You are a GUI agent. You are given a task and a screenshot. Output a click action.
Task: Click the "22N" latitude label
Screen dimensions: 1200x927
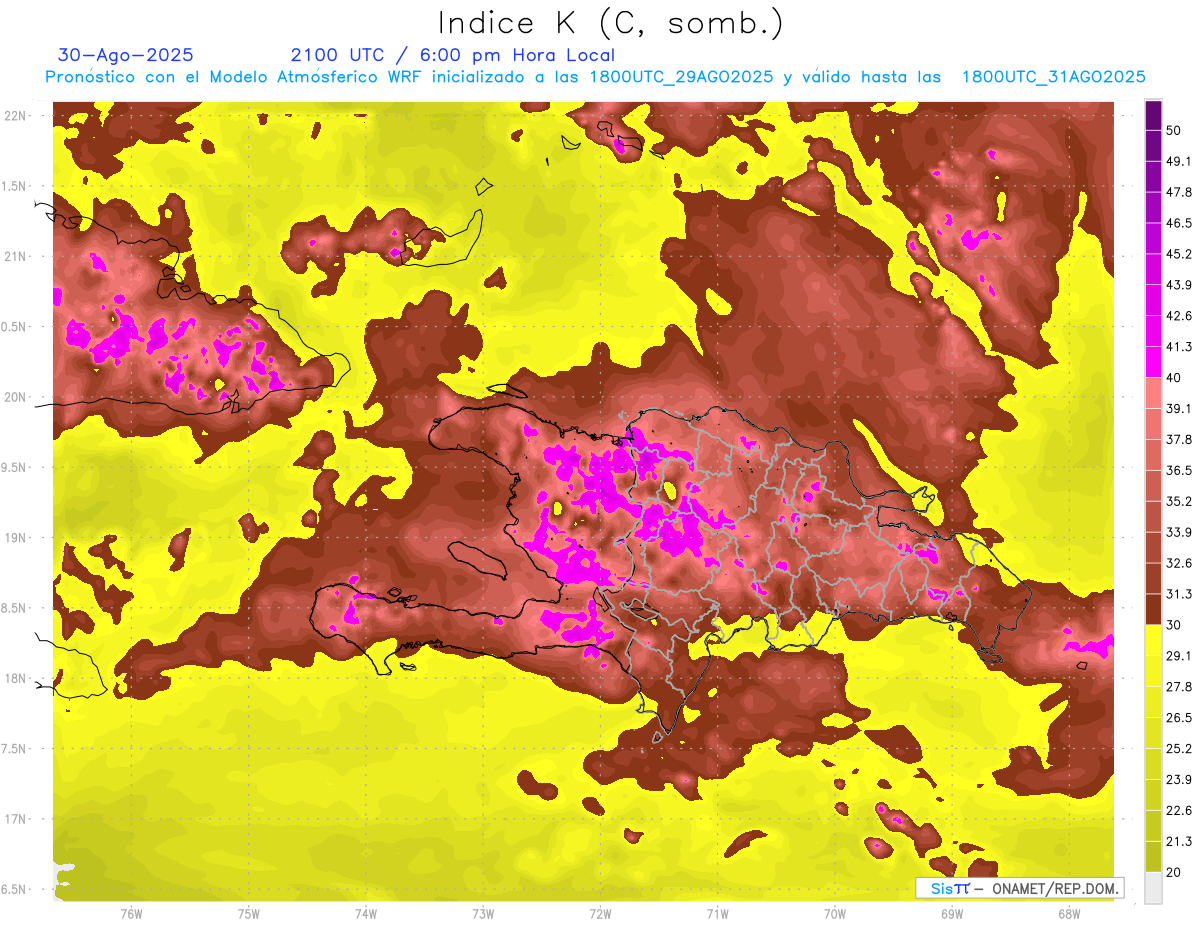click(16, 115)
